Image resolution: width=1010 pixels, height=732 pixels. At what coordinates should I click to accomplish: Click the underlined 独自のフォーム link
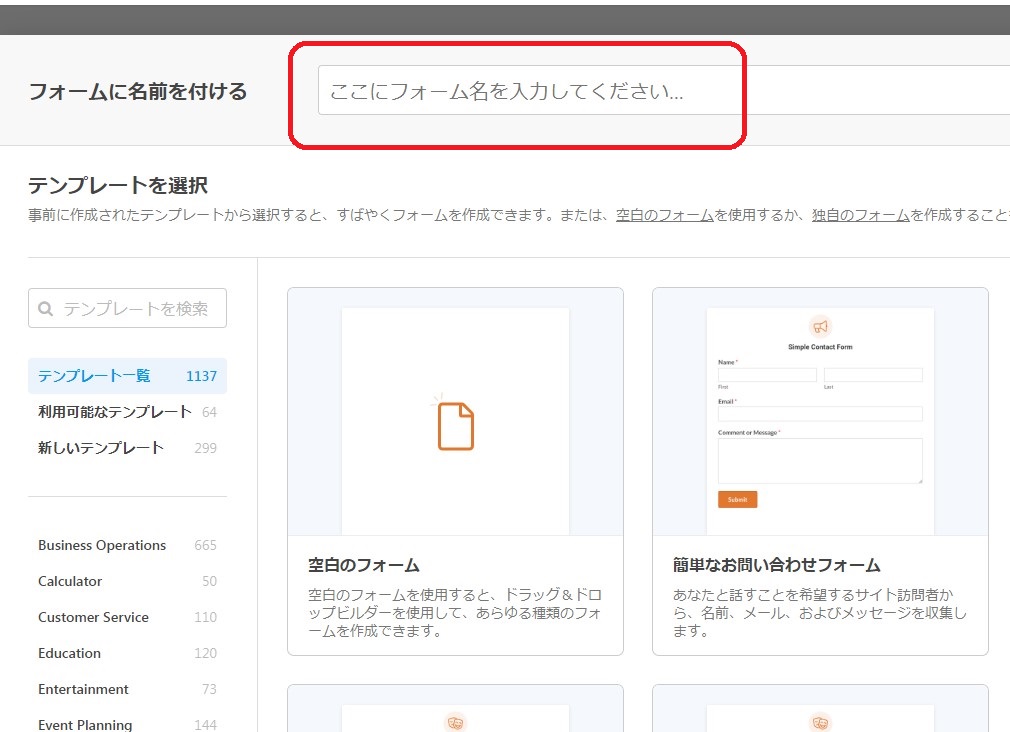tap(860, 215)
